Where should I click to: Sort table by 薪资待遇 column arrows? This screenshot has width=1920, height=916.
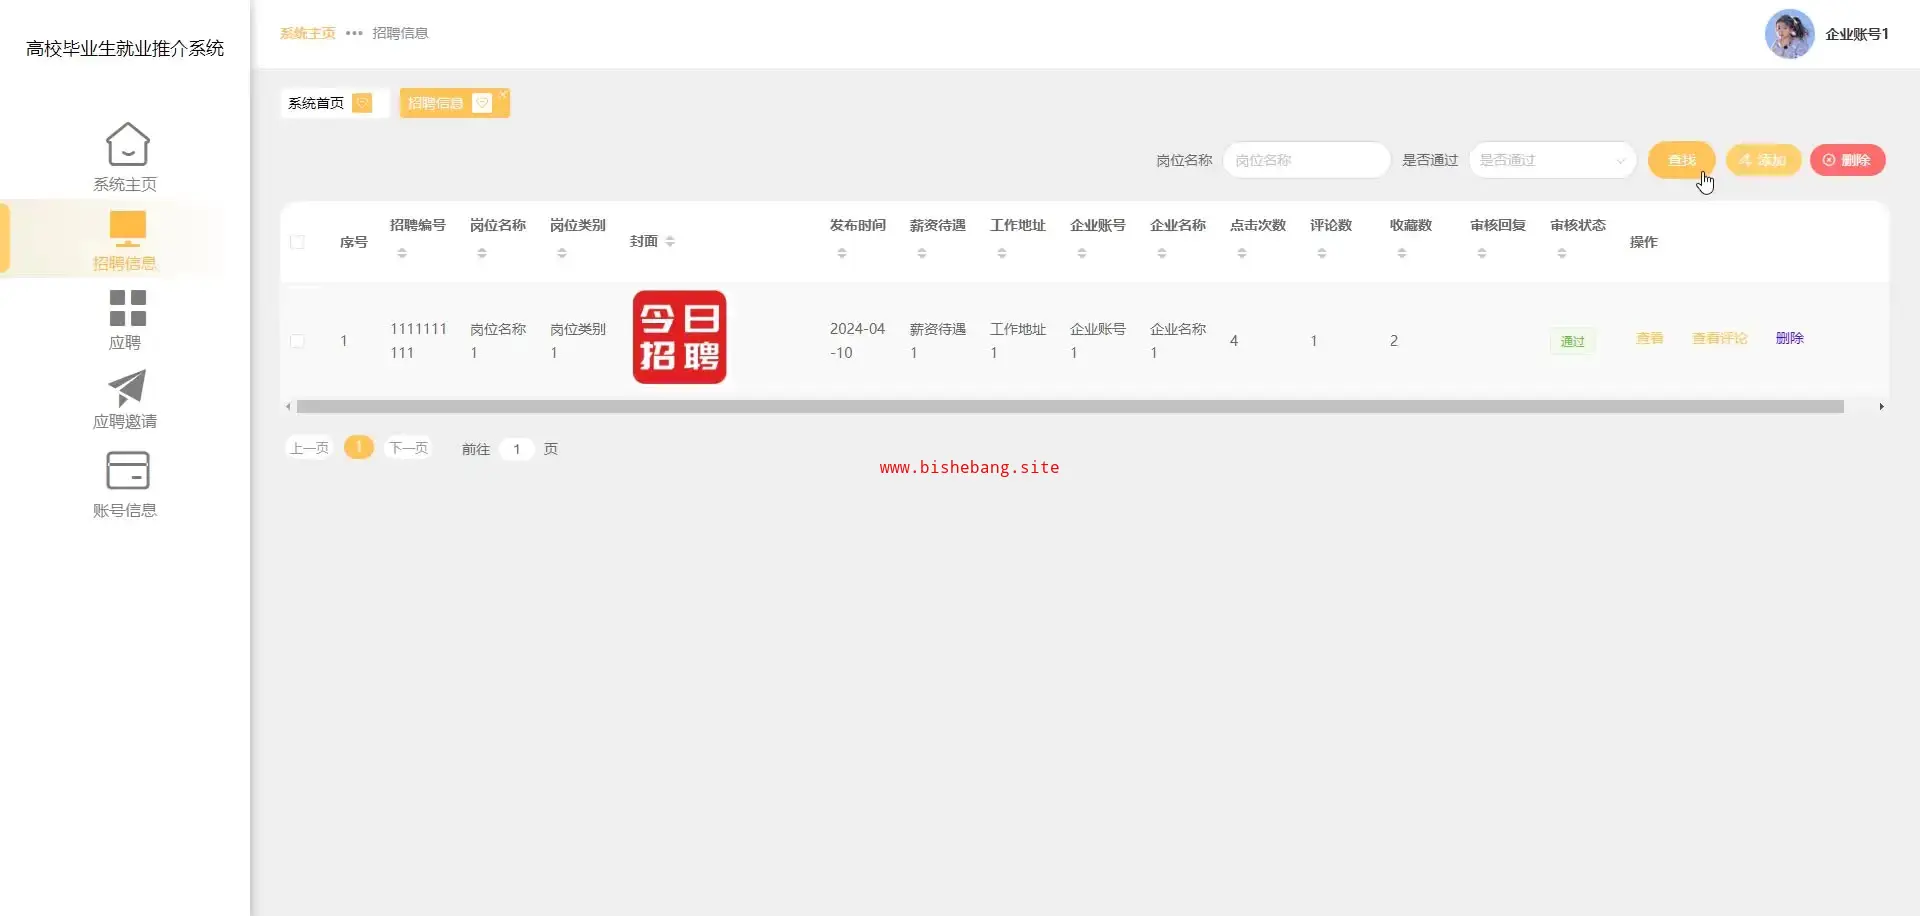[922, 254]
